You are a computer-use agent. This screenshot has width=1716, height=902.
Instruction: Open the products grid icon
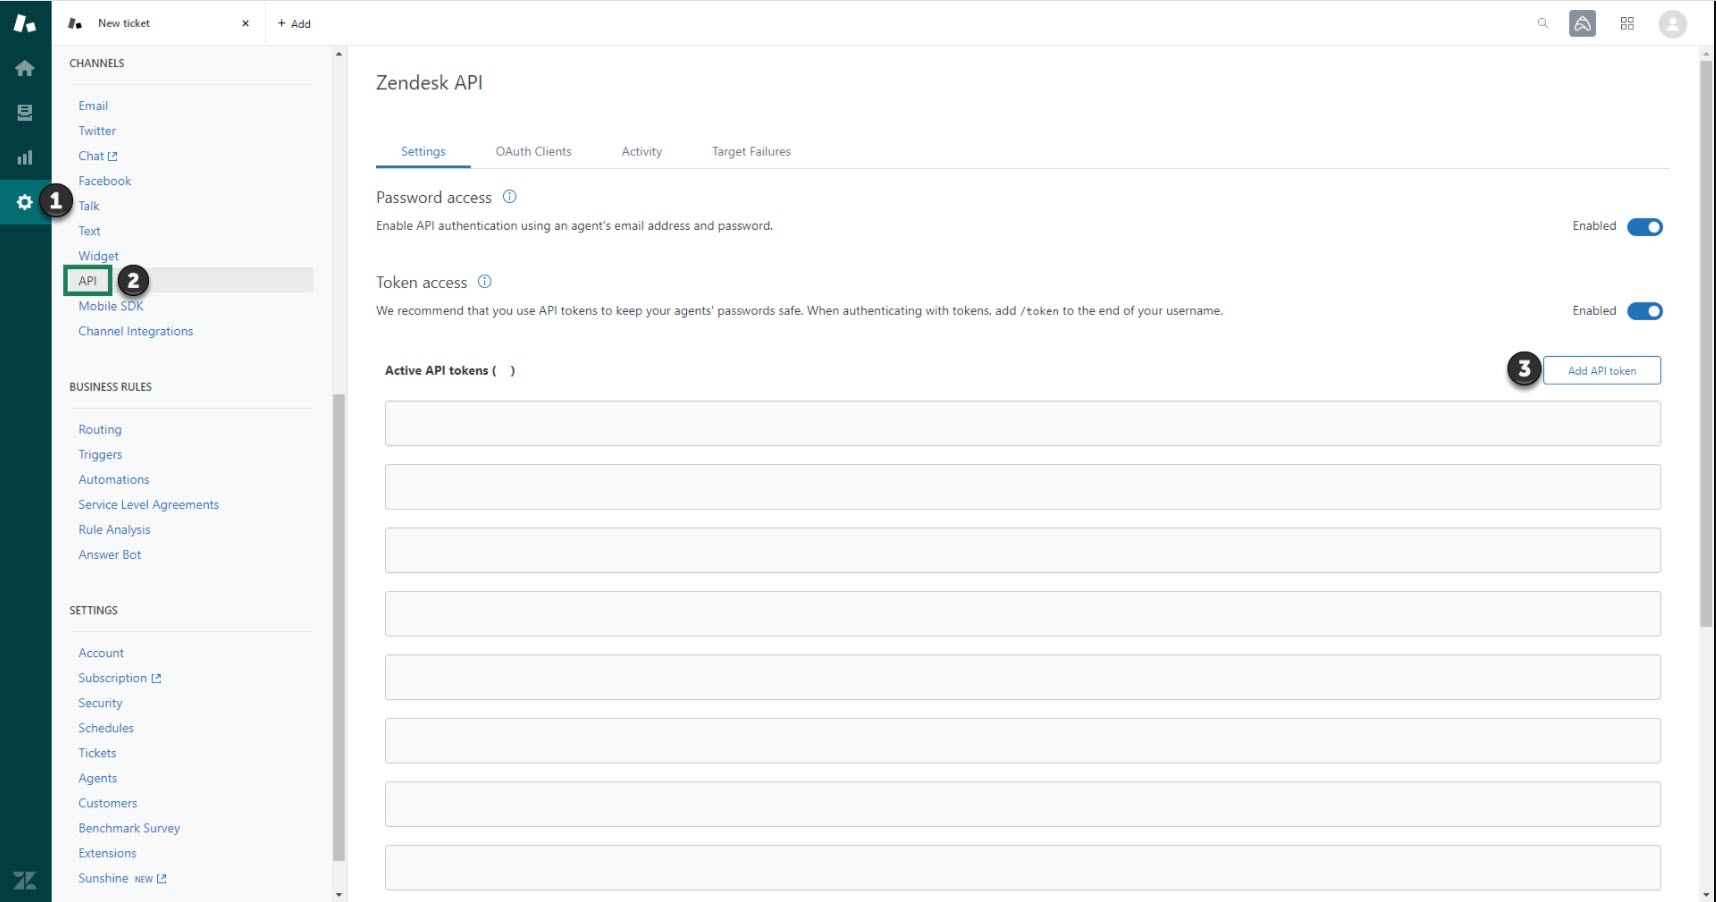coord(1627,23)
